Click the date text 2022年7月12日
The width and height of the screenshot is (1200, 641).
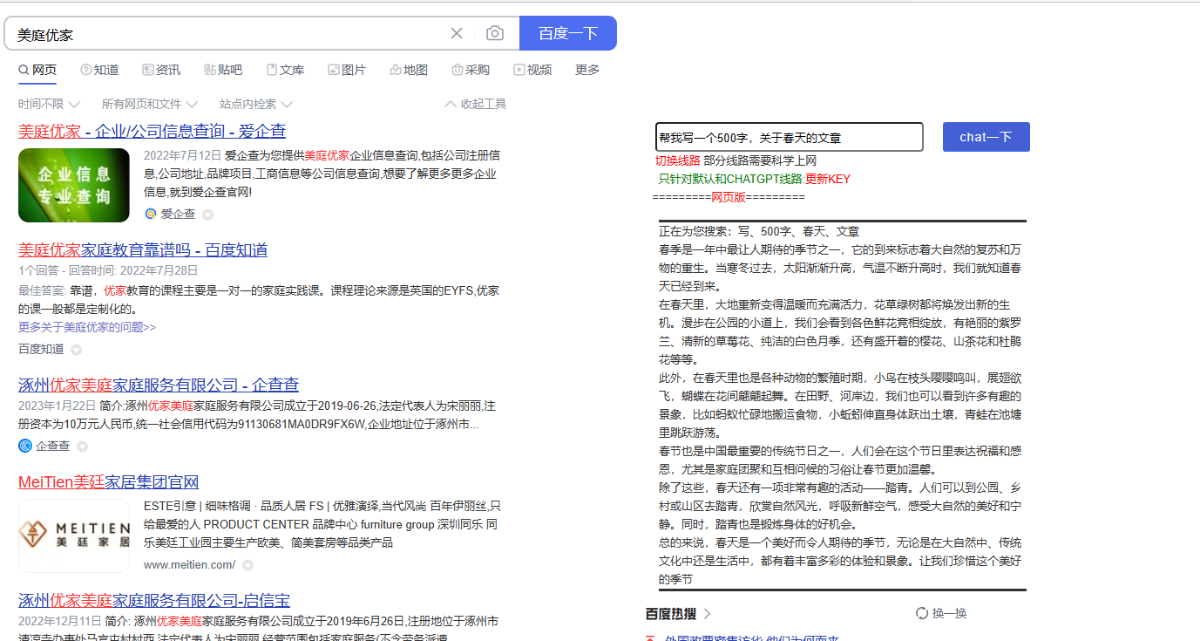click(183, 156)
